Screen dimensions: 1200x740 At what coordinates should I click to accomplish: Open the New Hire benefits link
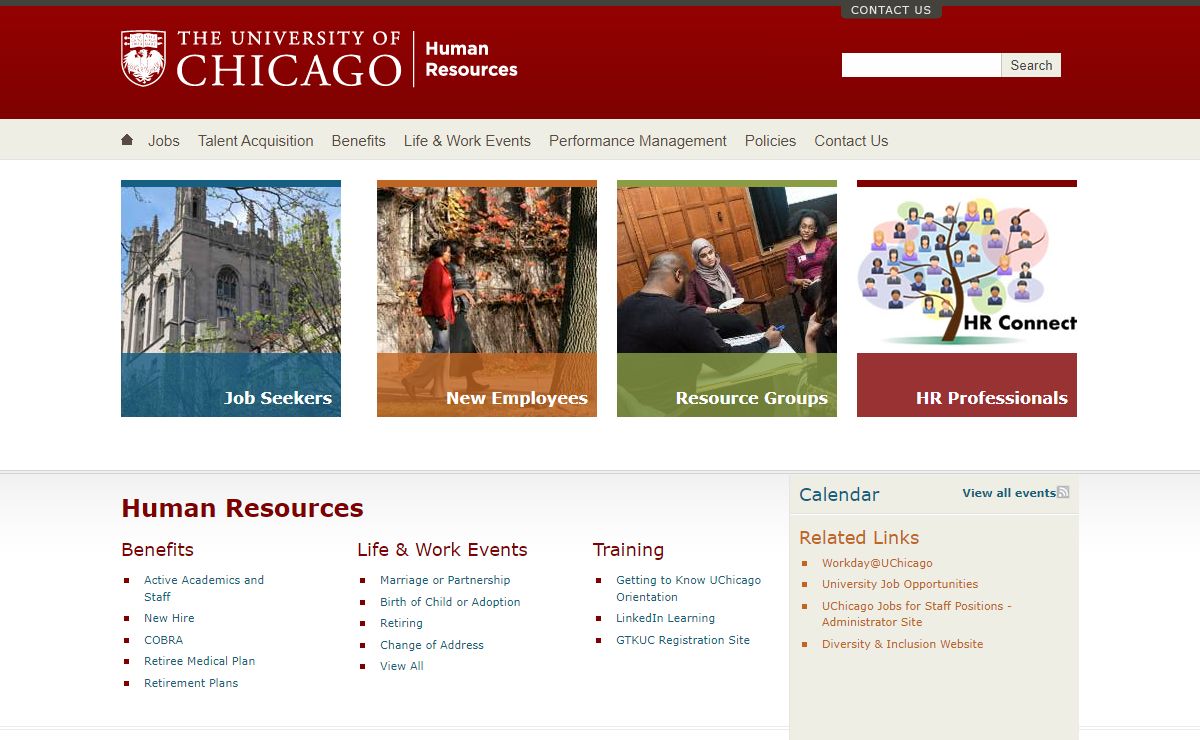coord(169,618)
